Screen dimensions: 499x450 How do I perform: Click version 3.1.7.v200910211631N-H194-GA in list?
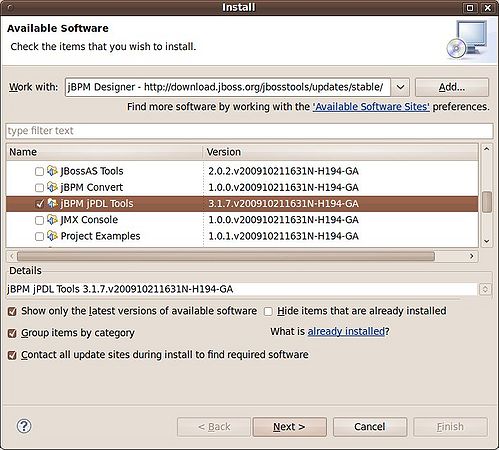point(283,203)
